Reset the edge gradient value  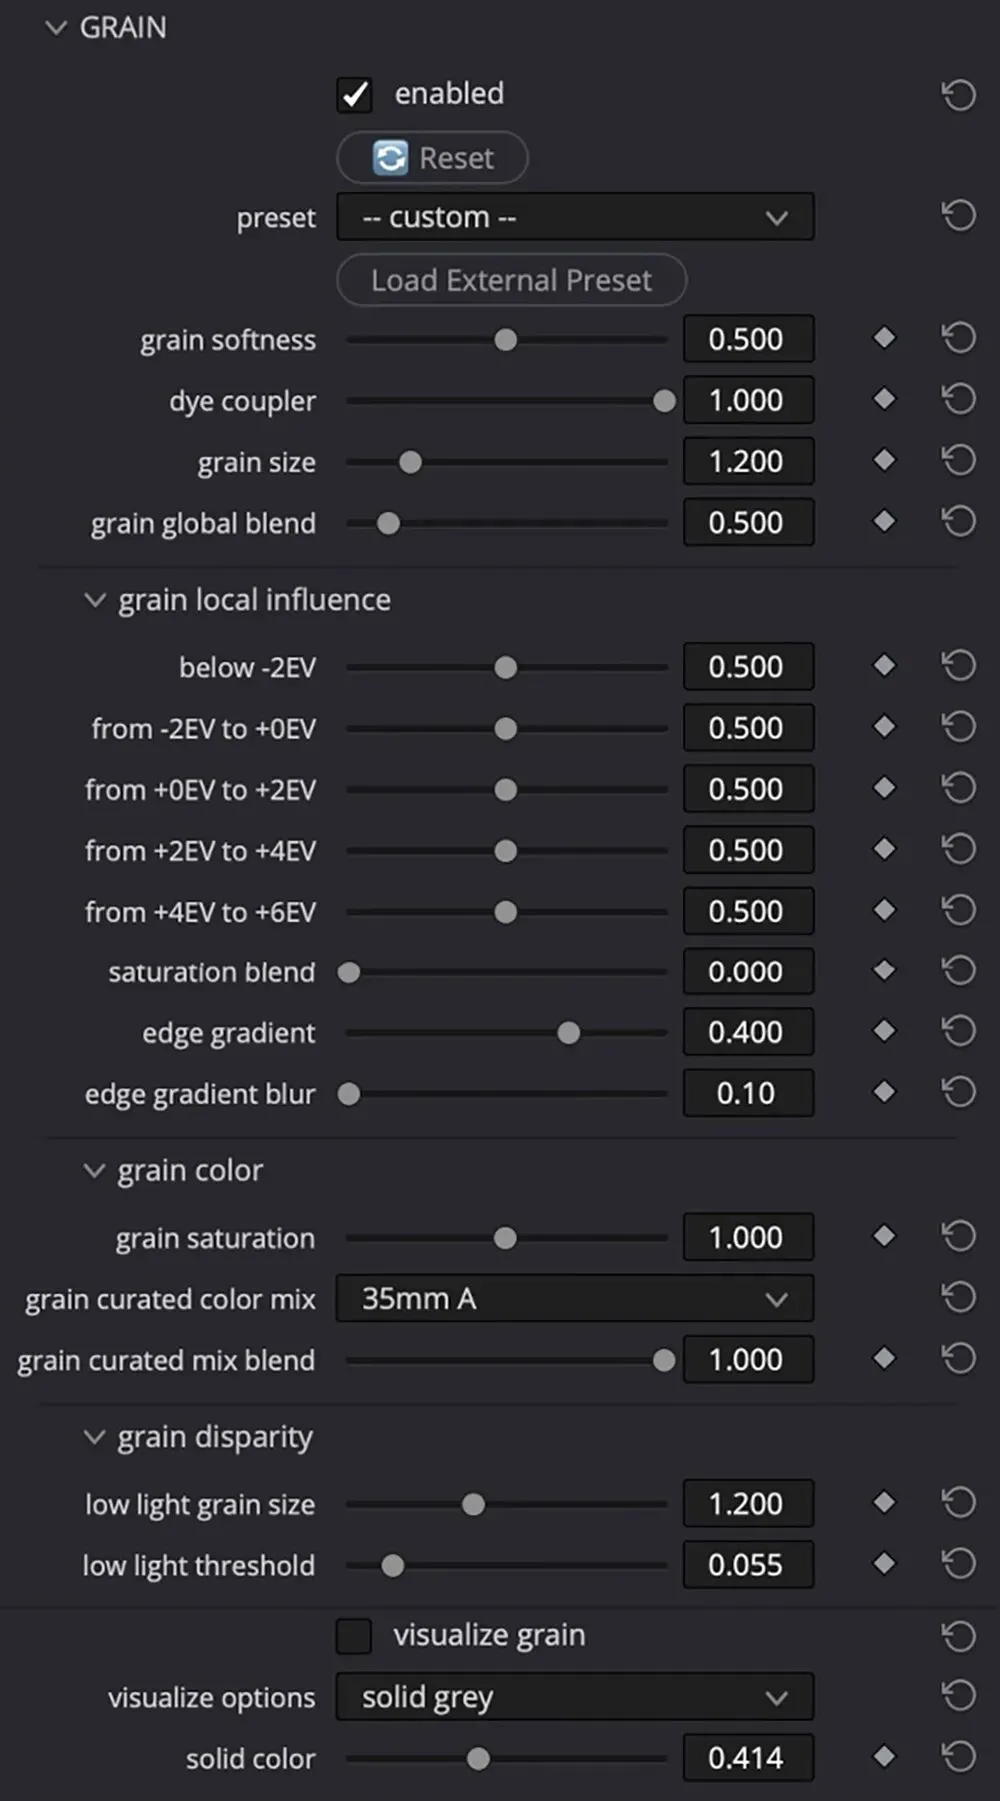click(958, 1031)
